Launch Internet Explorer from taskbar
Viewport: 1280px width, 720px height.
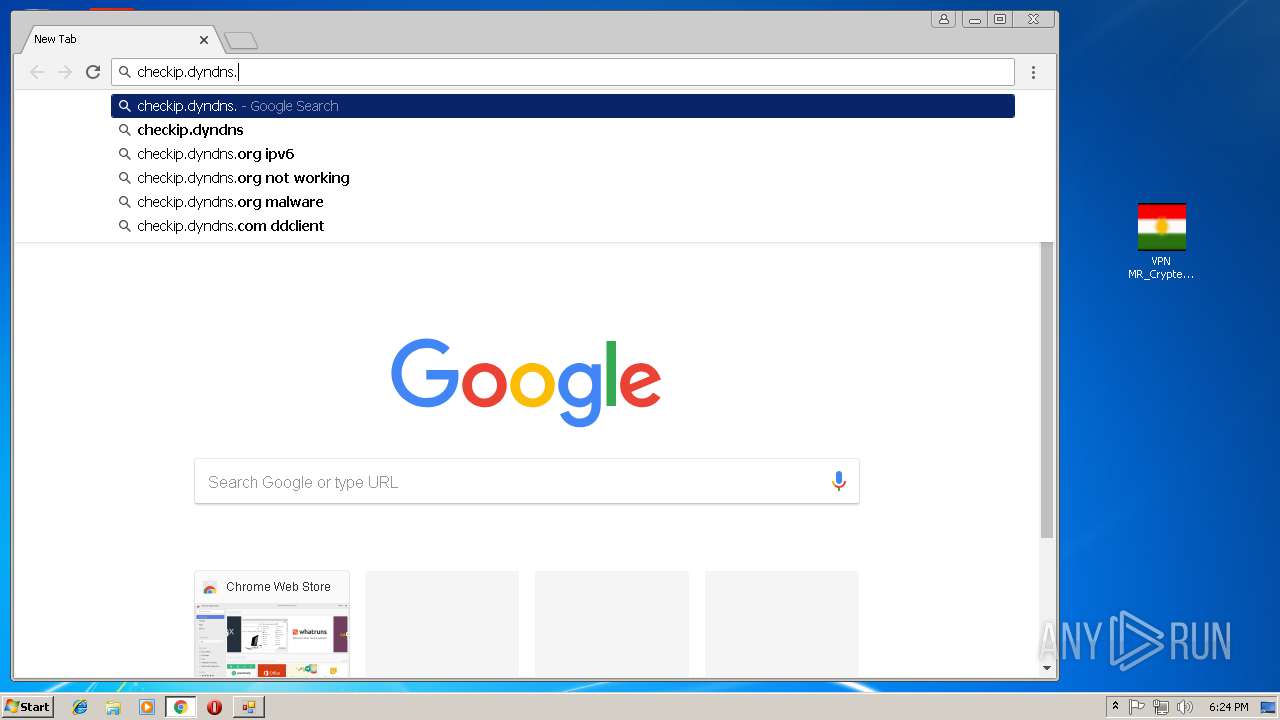(80, 707)
